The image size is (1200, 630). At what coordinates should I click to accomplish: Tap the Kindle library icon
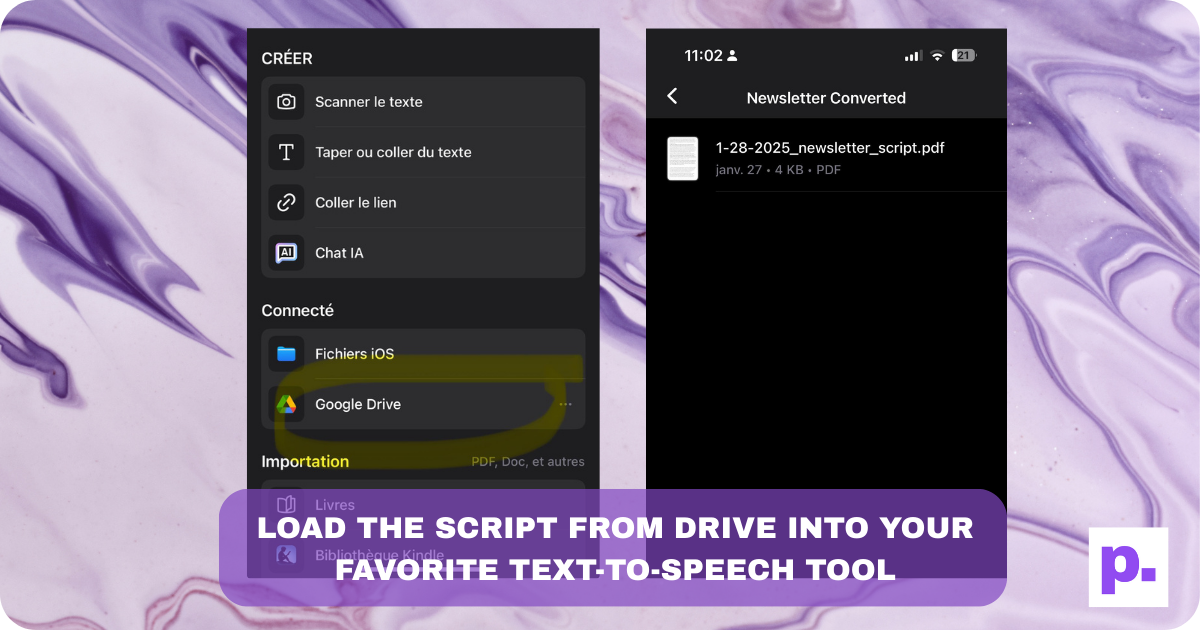click(x=286, y=555)
